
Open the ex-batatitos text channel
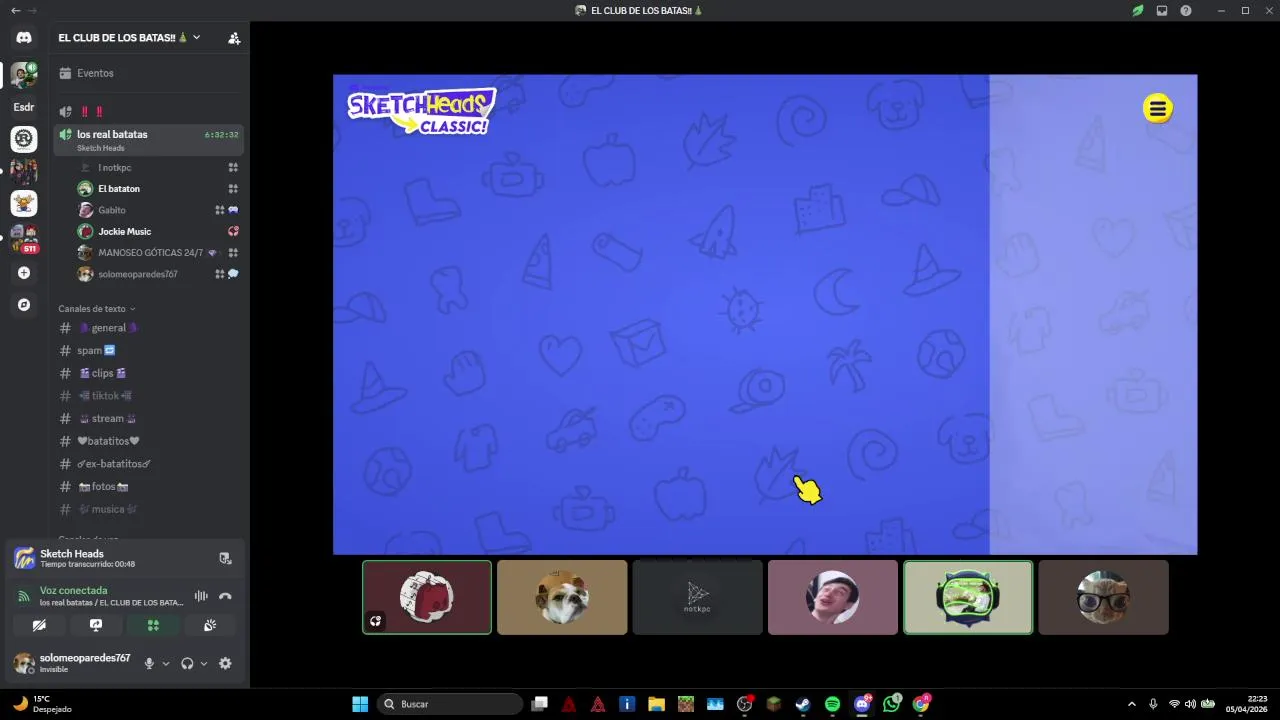(x=149, y=464)
